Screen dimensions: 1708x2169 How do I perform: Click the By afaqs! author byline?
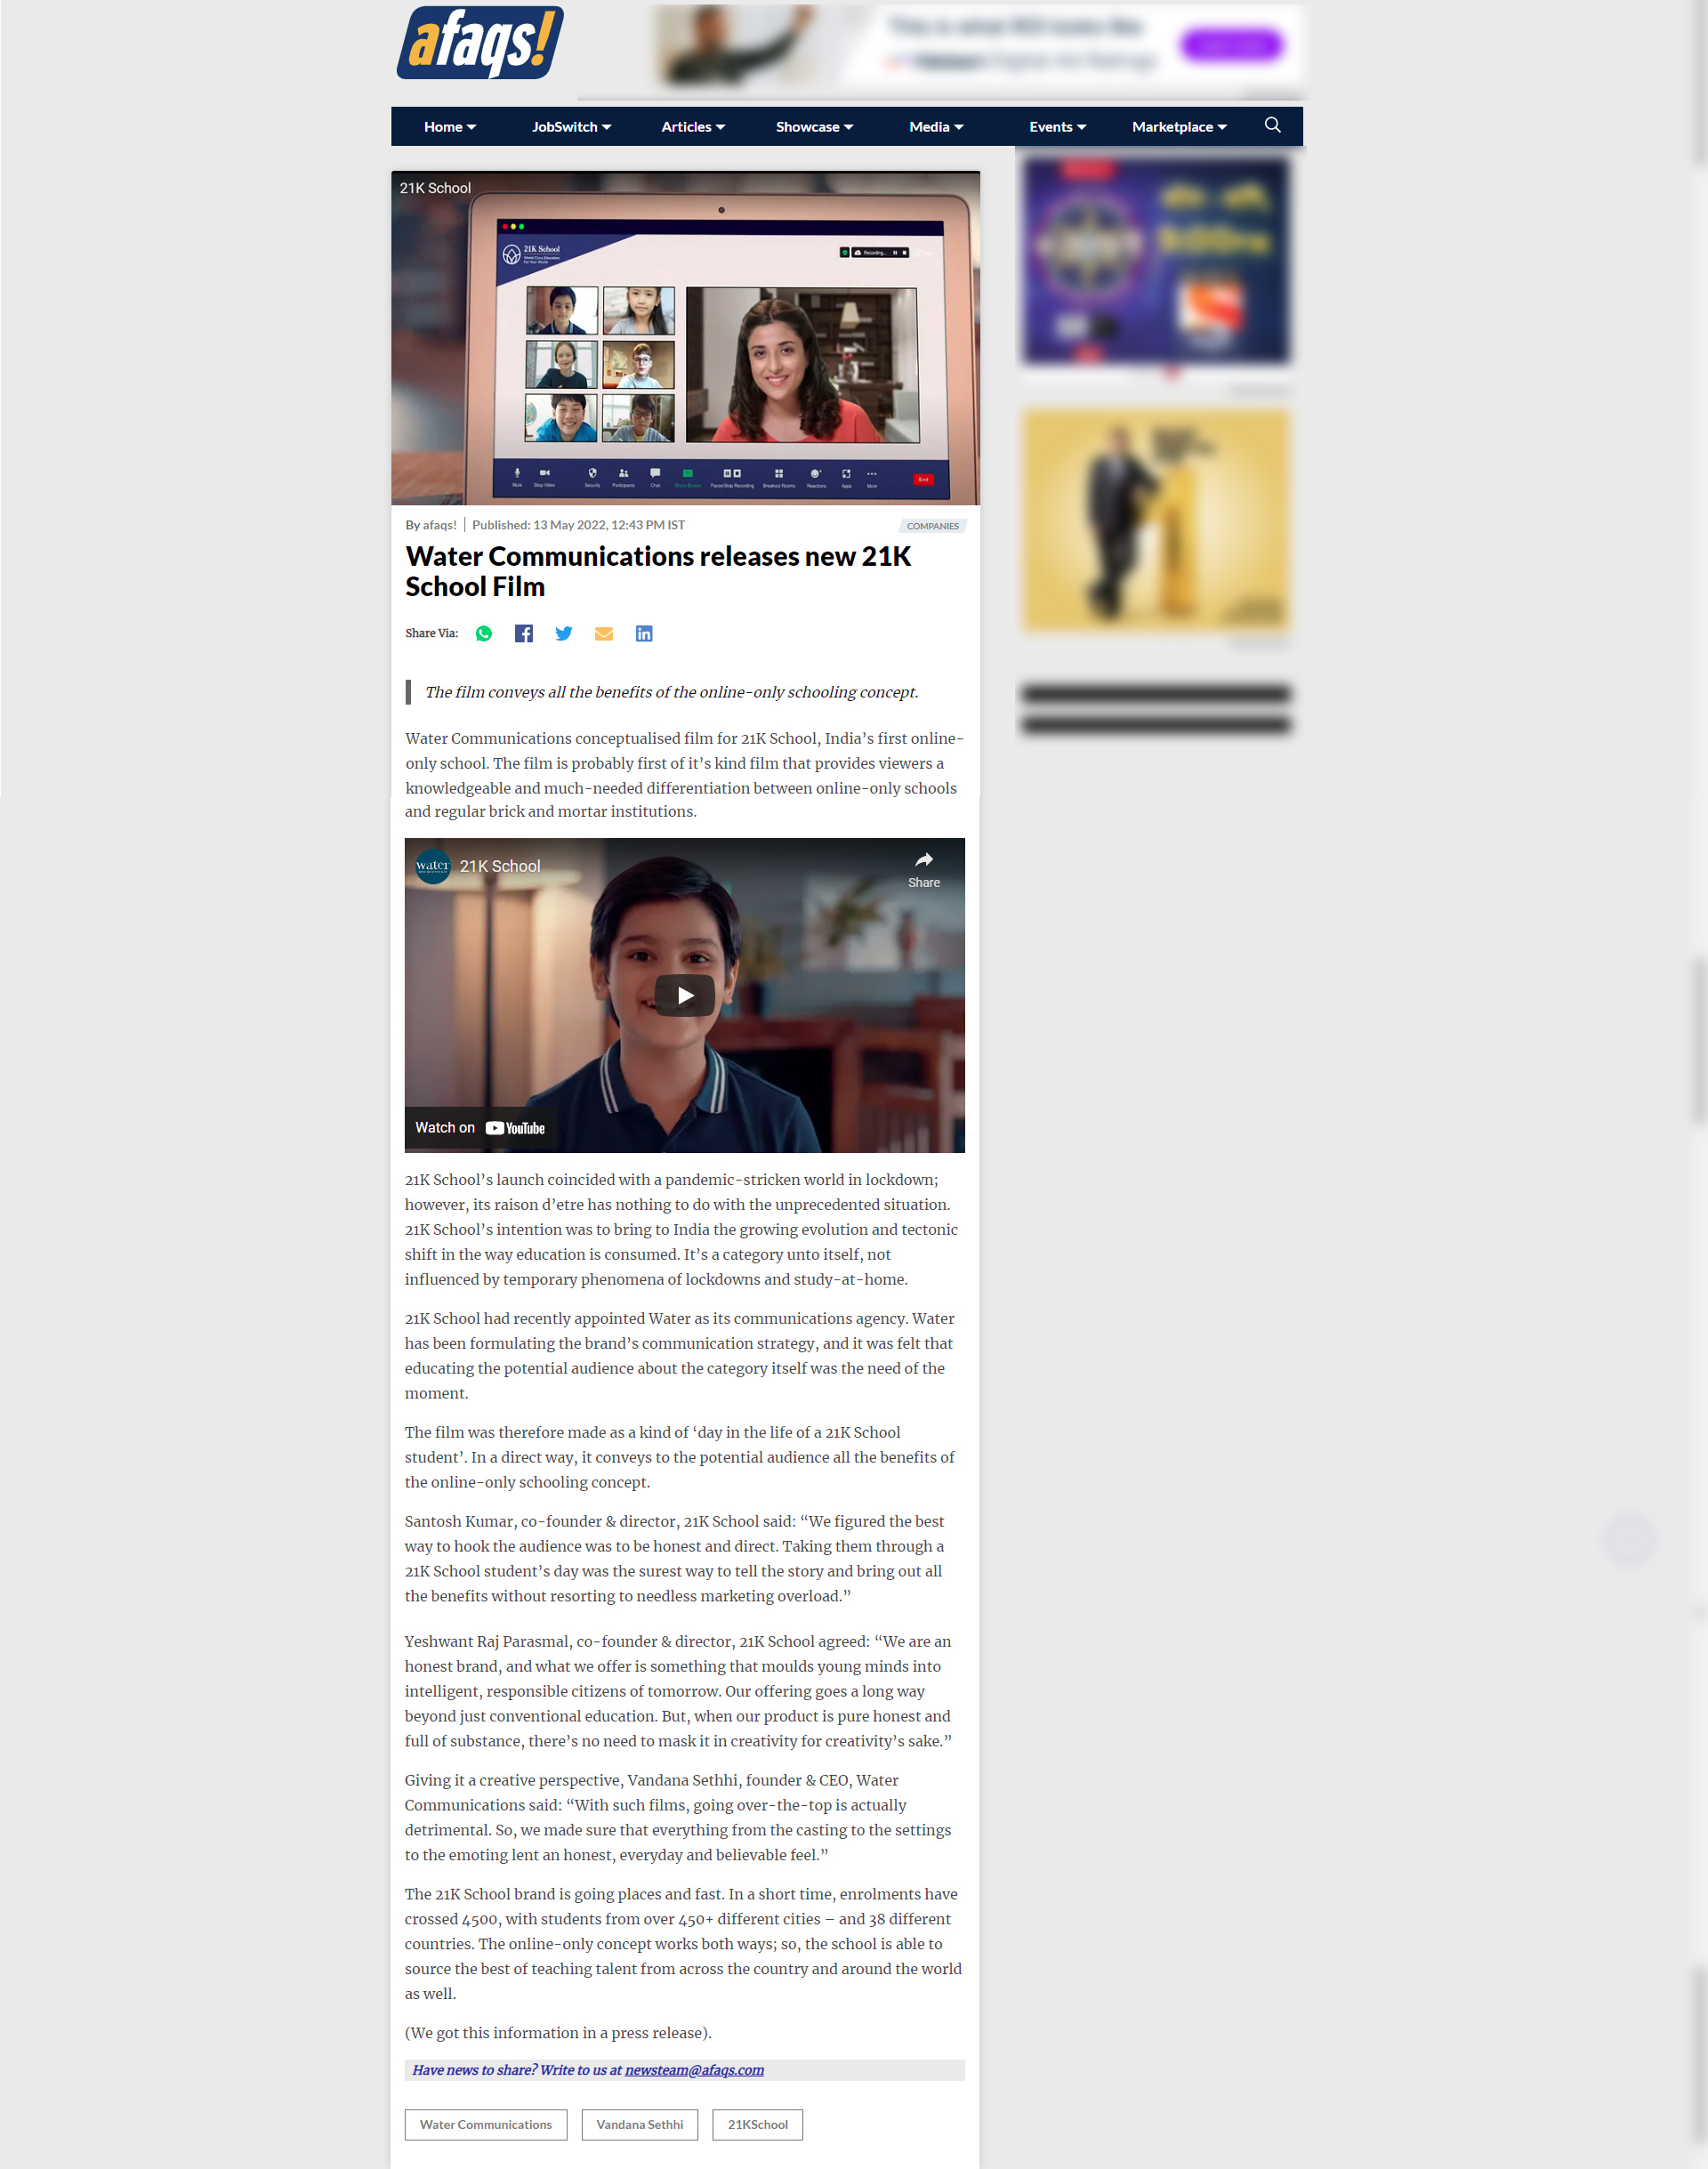431,525
